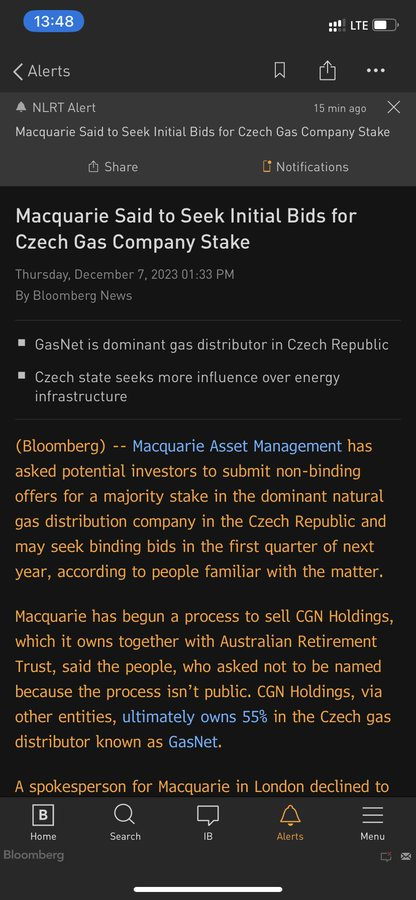Viewport: 416px width, 900px height.
Task: Open the Home tab
Action: tap(43, 823)
